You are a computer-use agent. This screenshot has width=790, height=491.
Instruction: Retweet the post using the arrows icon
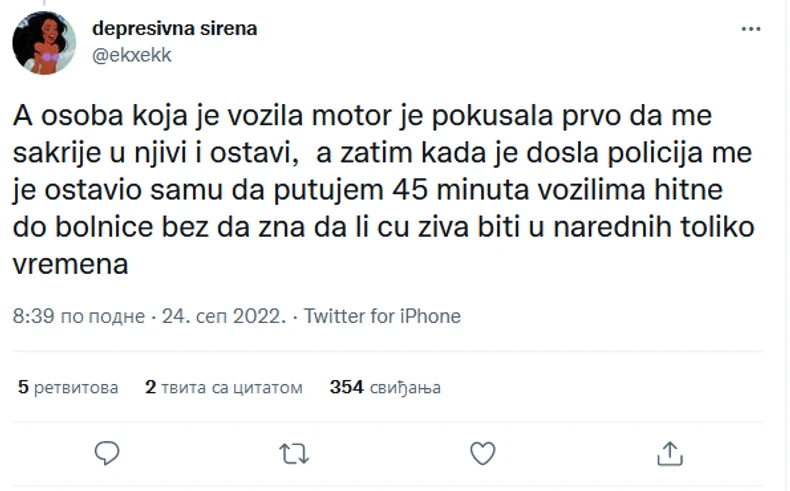[x=294, y=454]
